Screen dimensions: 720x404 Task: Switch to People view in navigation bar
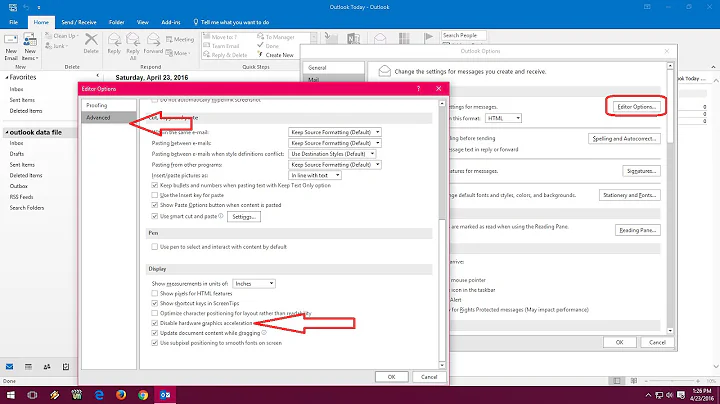[47, 367]
